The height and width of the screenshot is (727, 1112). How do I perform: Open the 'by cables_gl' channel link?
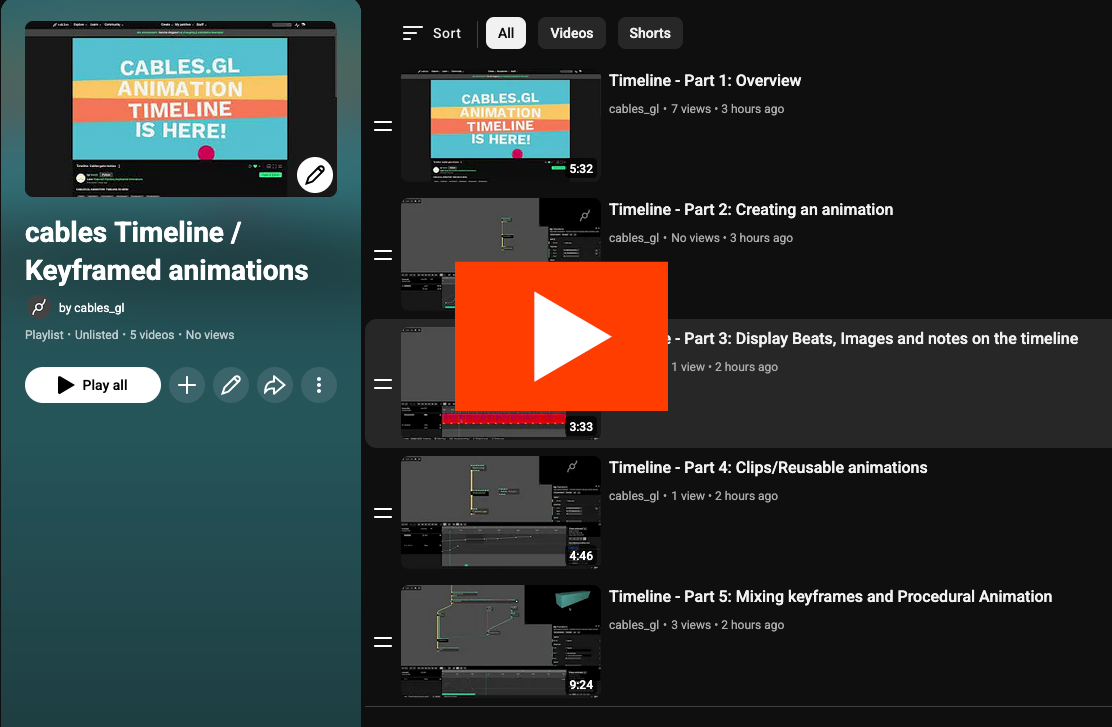pyautogui.click(x=92, y=308)
